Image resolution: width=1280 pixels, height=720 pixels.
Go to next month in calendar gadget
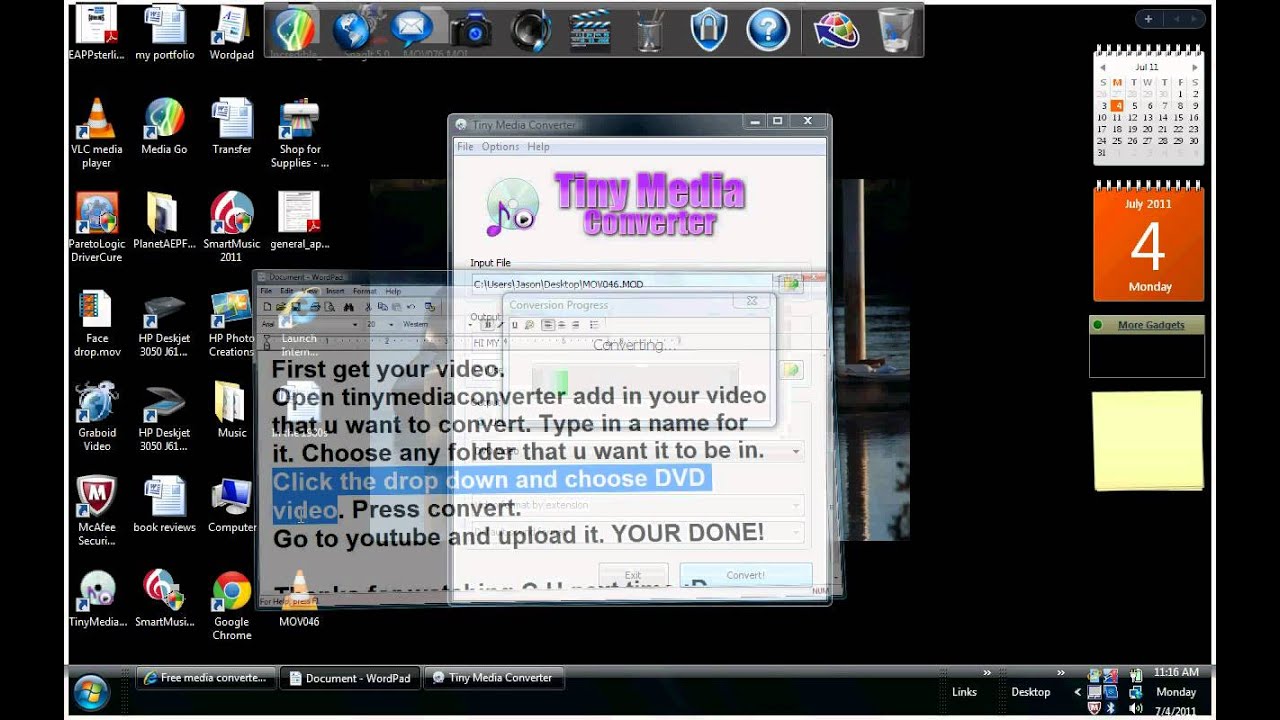(x=1194, y=67)
